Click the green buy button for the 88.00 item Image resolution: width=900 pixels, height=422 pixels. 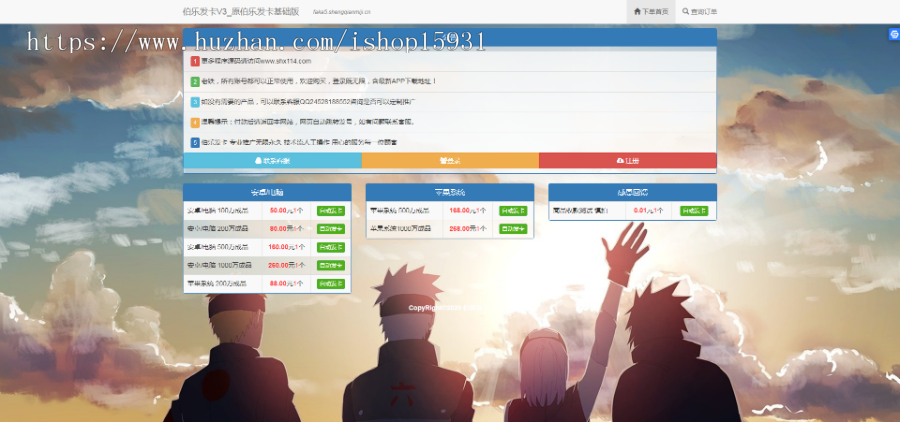[331, 284]
